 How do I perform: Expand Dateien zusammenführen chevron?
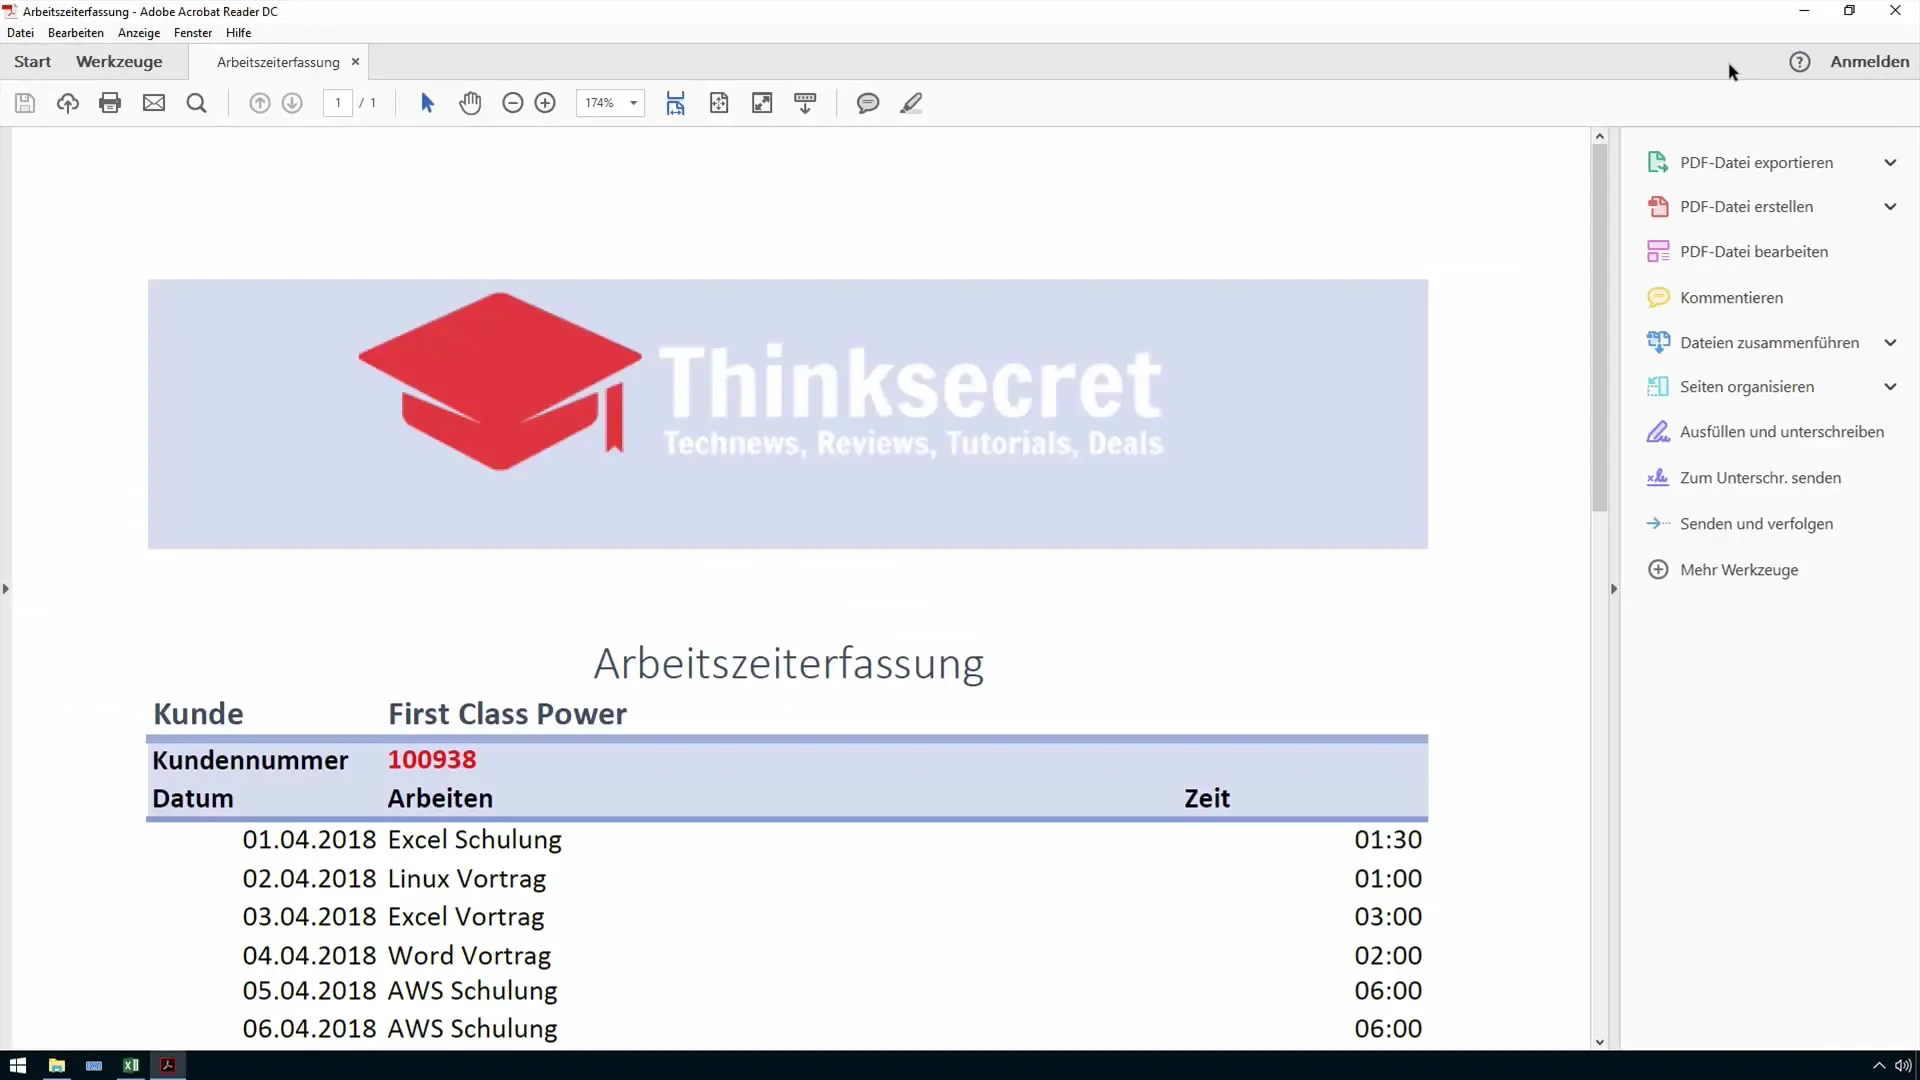(1890, 343)
